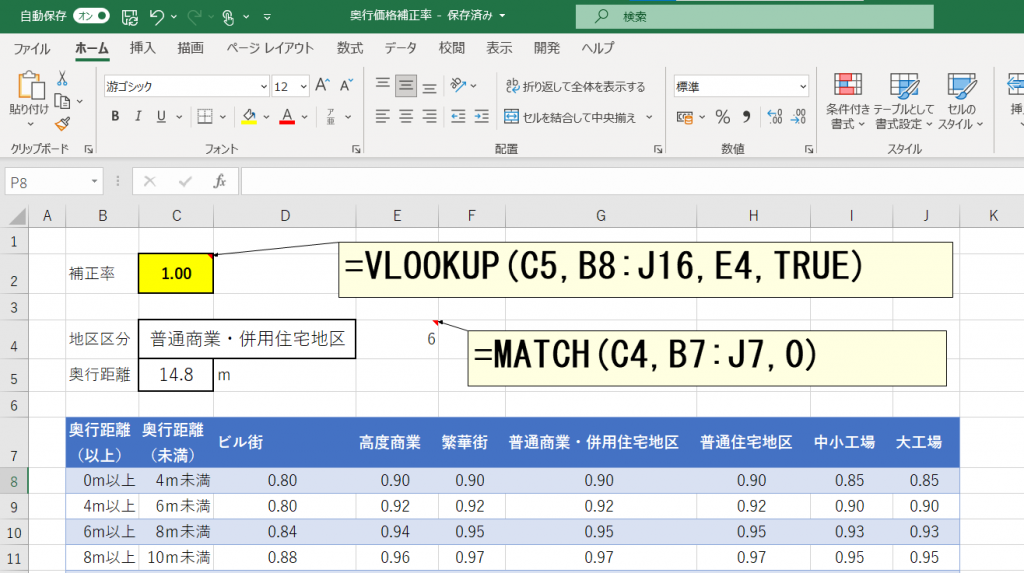1024x573 pixels.
Task: Toggle the AutoSave switch off
Action: [x=91, y=17]
